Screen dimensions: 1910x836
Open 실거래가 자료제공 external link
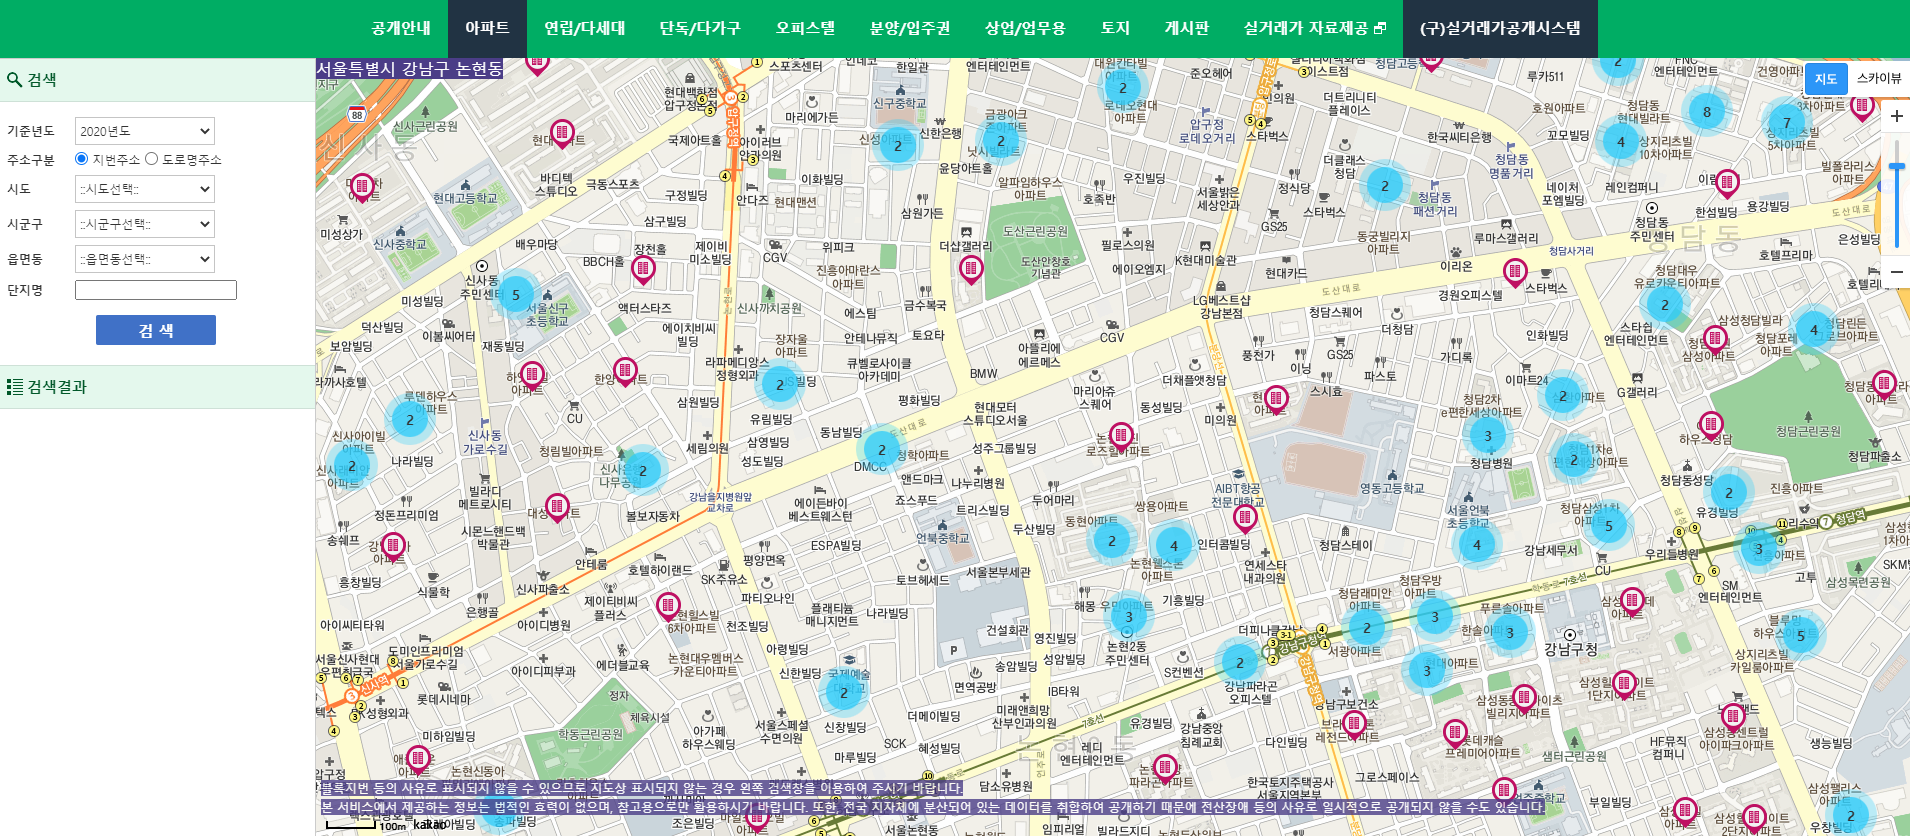[1314, 28]
